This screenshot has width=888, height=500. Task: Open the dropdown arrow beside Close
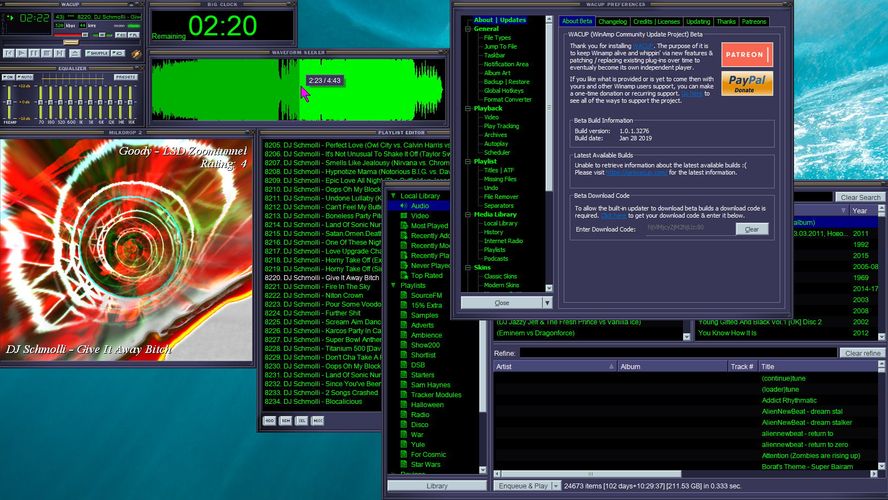tap(547, 302)
